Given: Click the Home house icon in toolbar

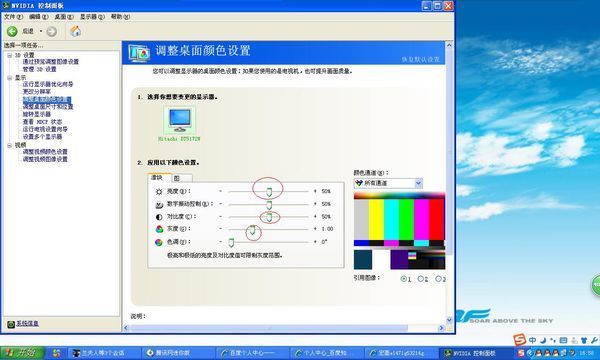Looking at the screenshot, I should 75,31.
